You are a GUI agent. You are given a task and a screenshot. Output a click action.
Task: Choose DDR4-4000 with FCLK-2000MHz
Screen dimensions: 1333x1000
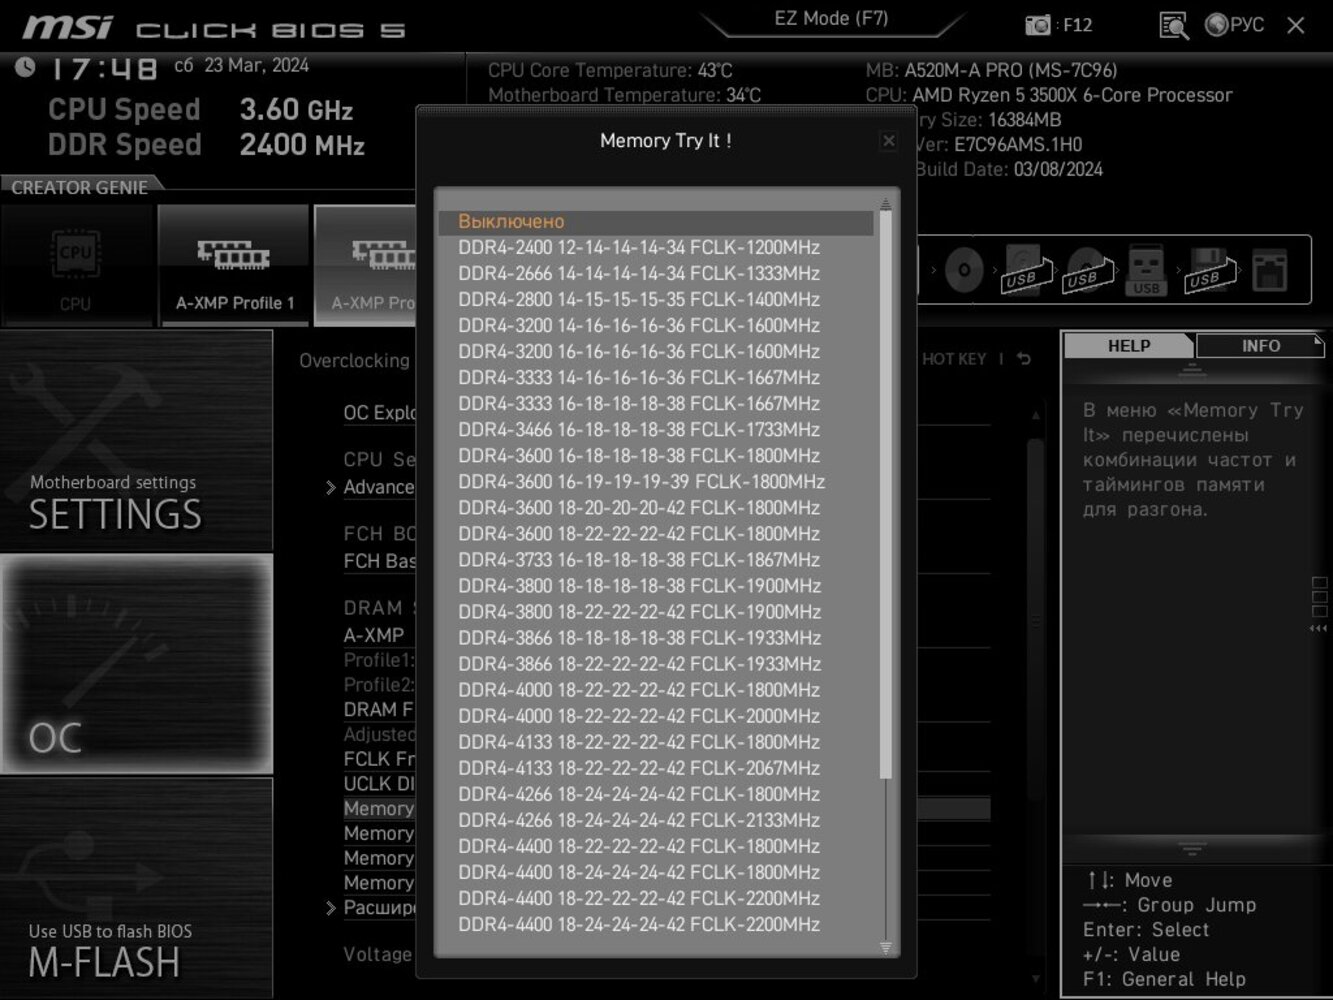656,716
